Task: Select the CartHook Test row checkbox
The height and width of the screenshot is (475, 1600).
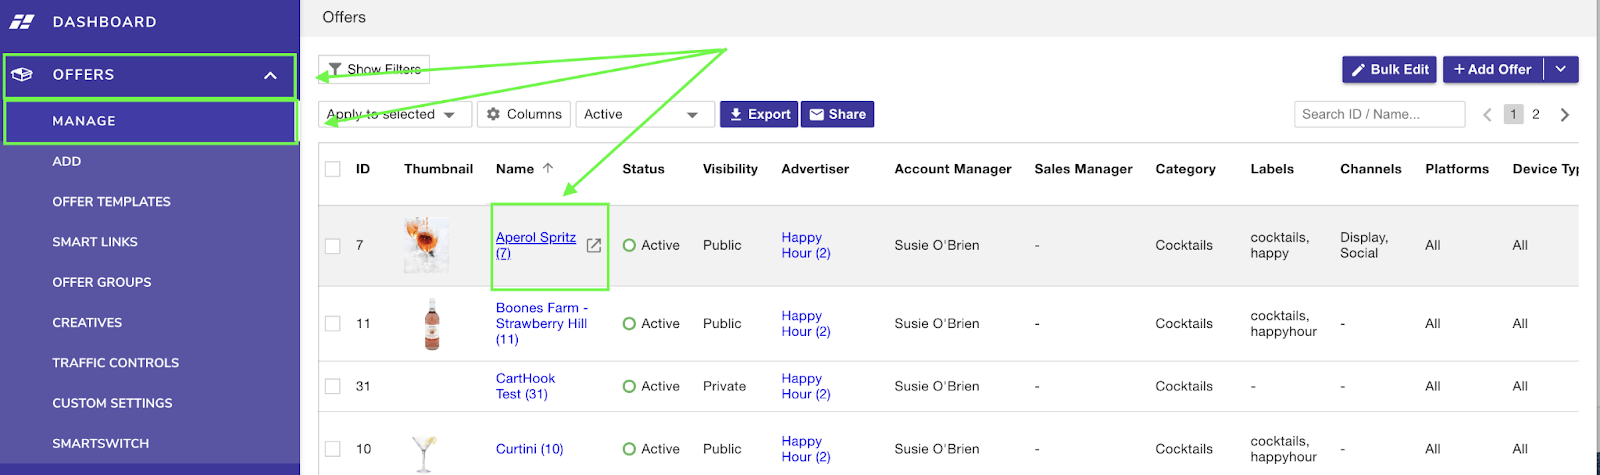Action: click(x=333, y=386)
